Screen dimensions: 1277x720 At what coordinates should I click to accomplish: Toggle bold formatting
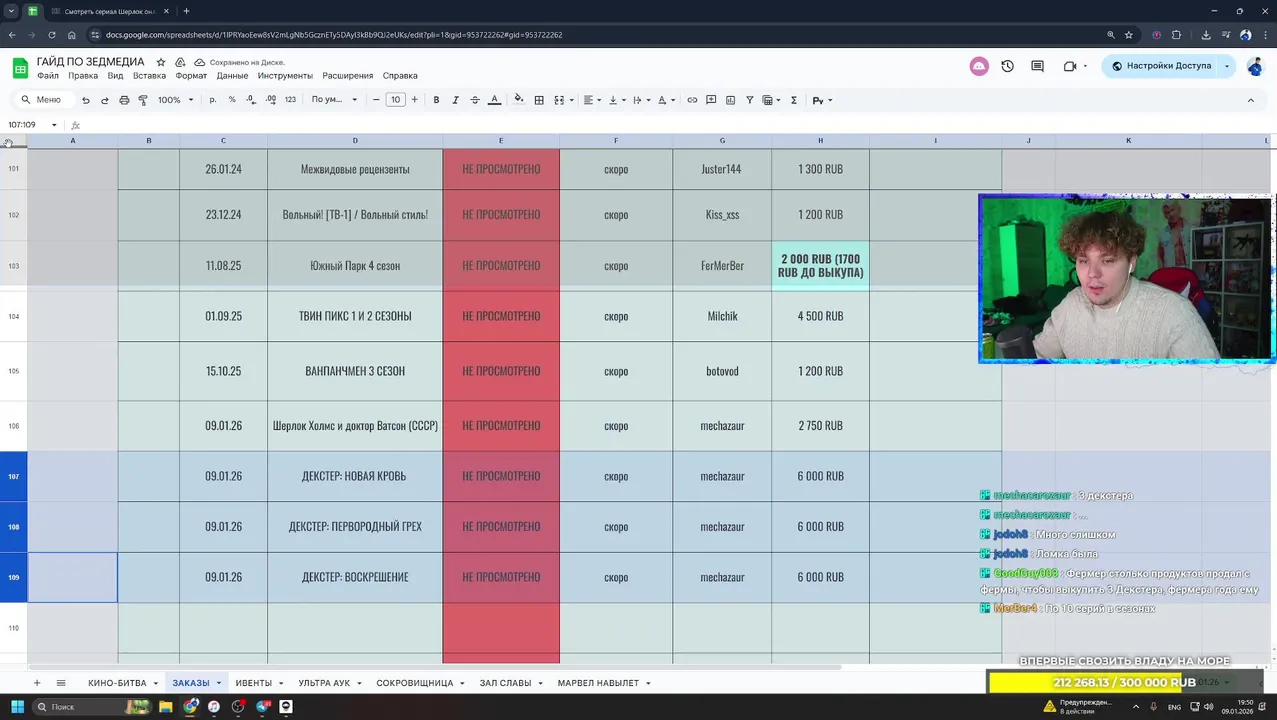pos(436,100)
